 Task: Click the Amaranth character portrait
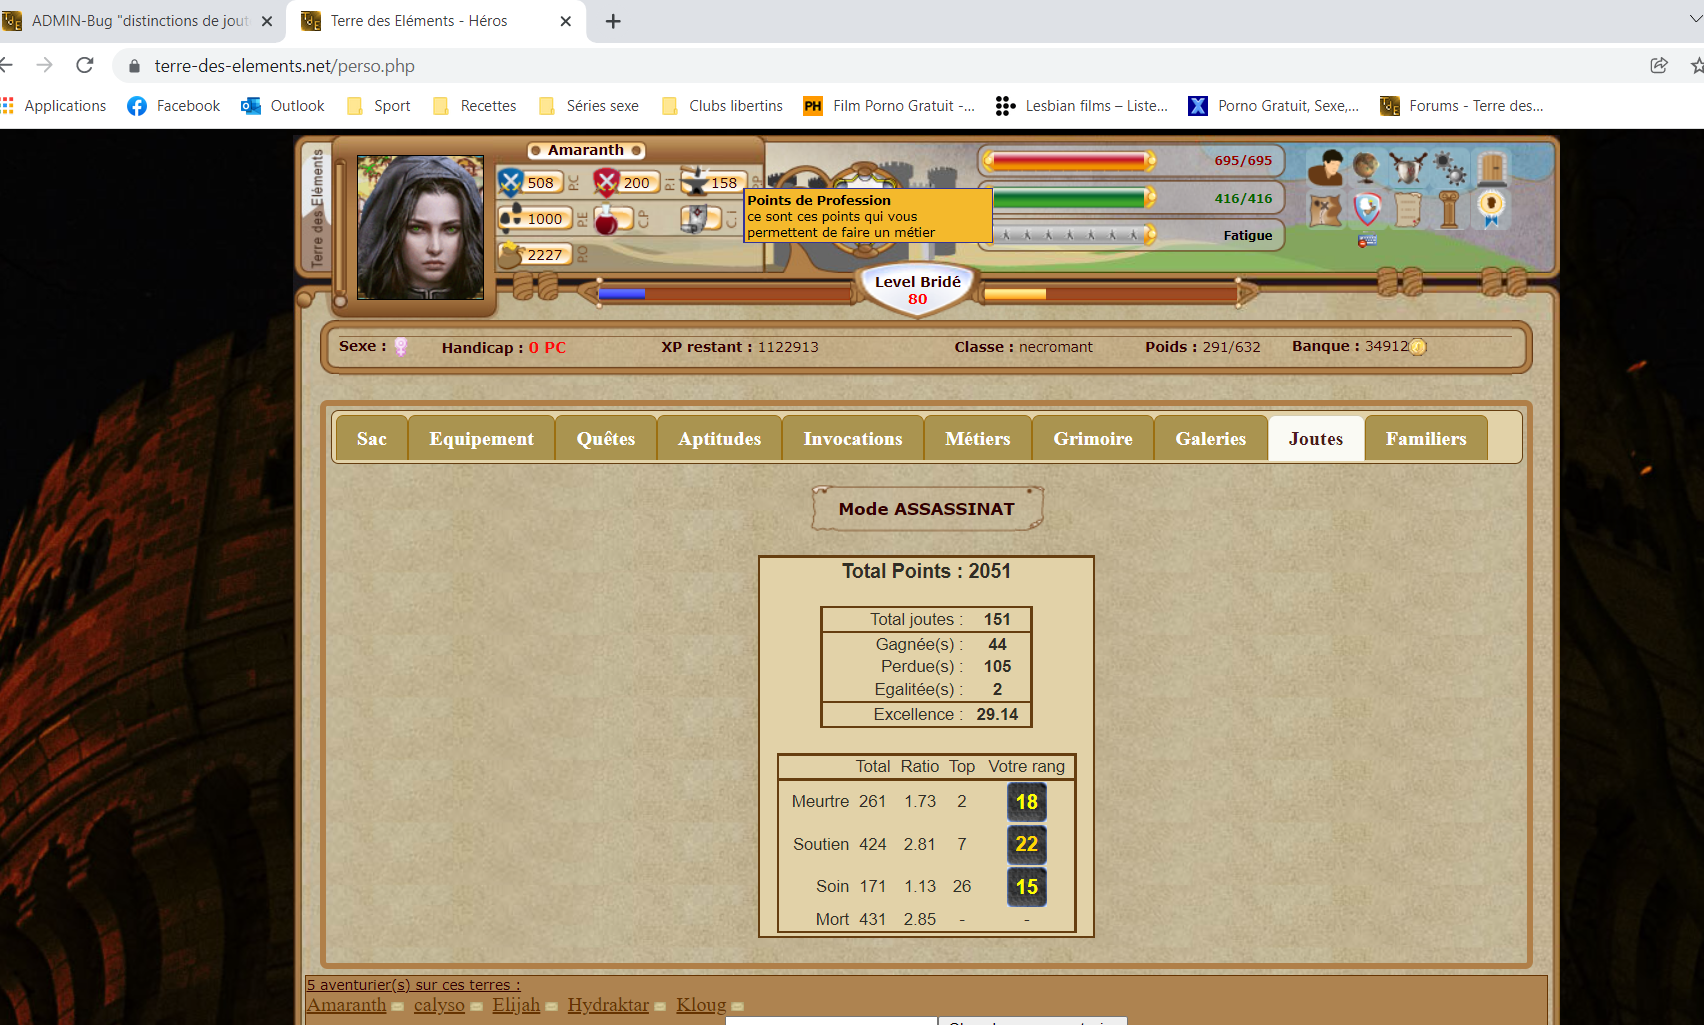point(420,227)
